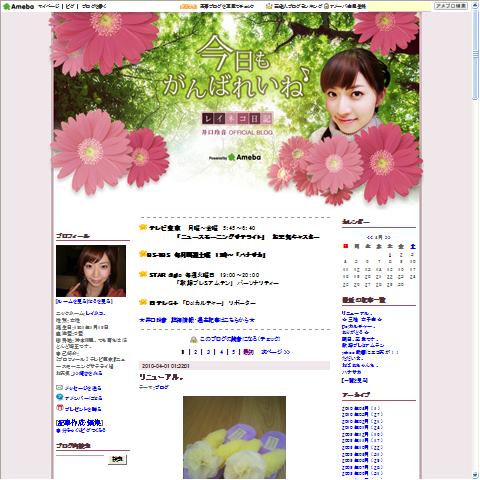Click the scrollbar up arrow
This screenshot has height=480, width=480.
(476, 5)
